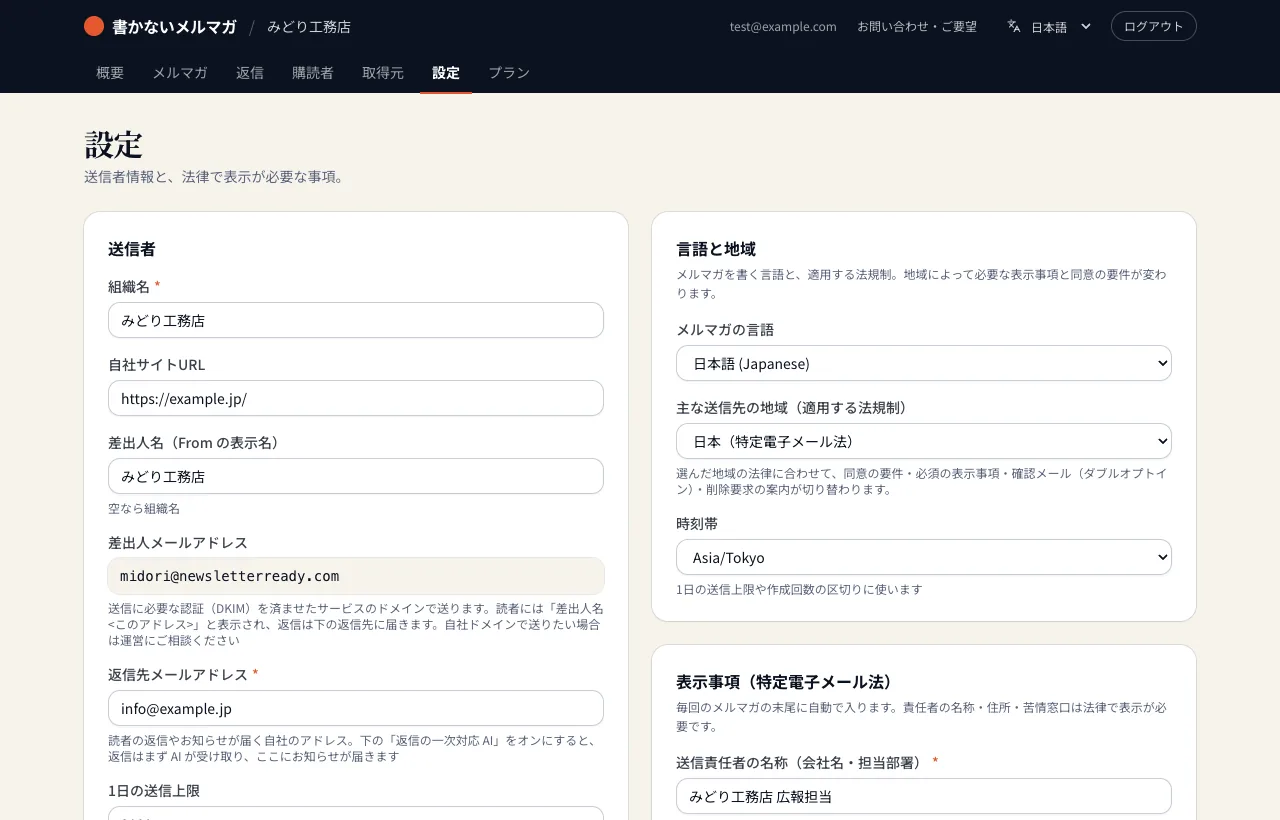
Task: Click the 書かないメルマガ brand name
Action: pyautogui.click(x=174, y=27)
